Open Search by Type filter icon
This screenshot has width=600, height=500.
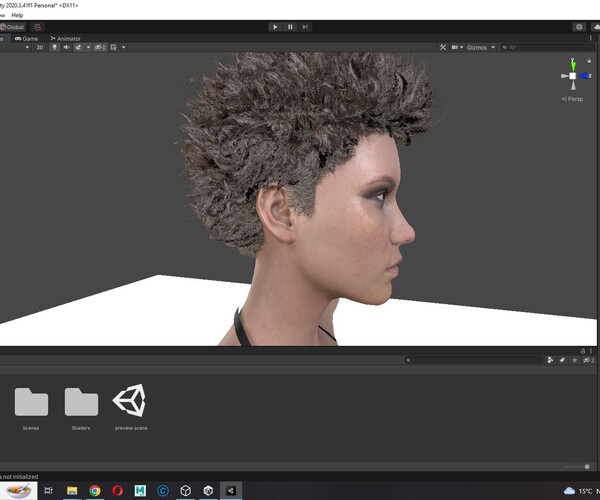coord(550,360)
